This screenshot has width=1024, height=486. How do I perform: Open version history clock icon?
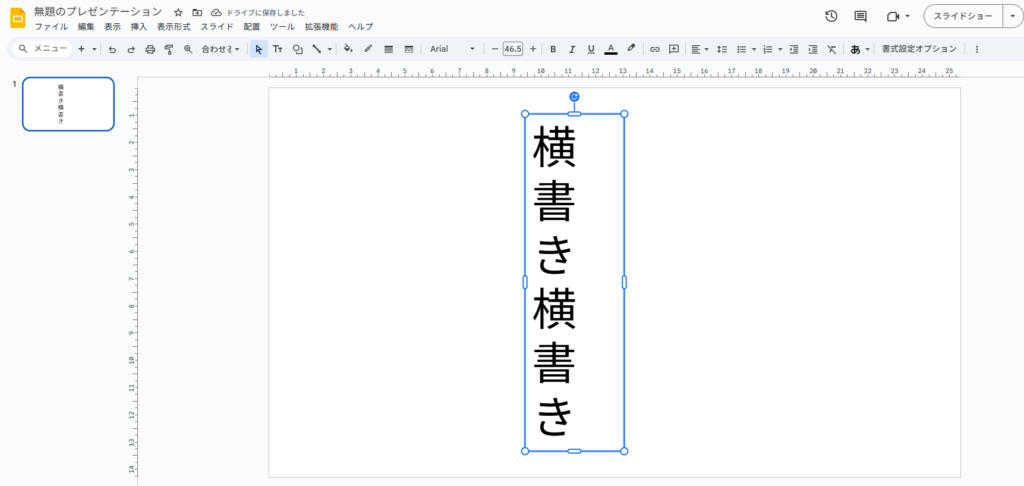[x=831, y=16]
